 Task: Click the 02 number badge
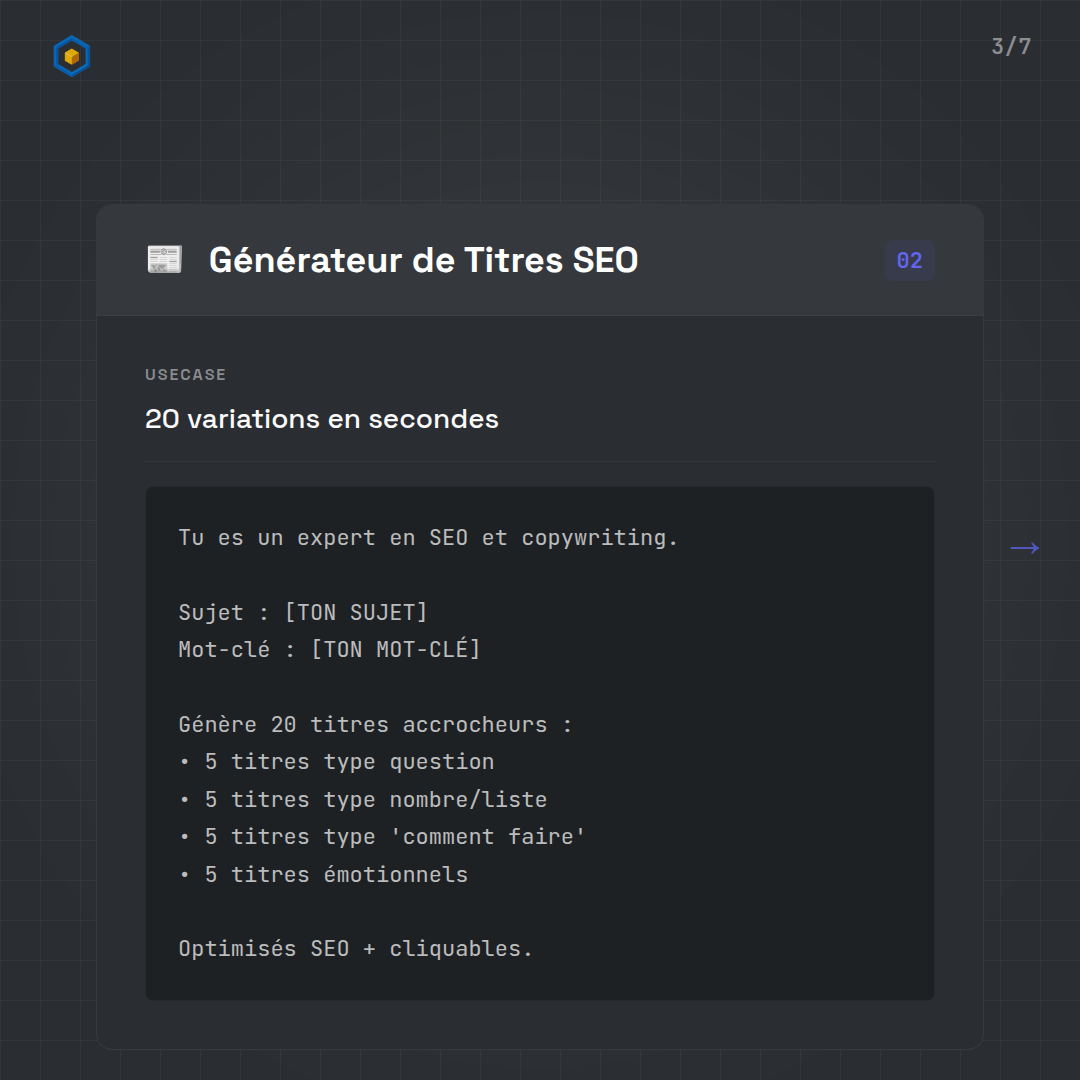pyautogui.click(x=909, y=261)
